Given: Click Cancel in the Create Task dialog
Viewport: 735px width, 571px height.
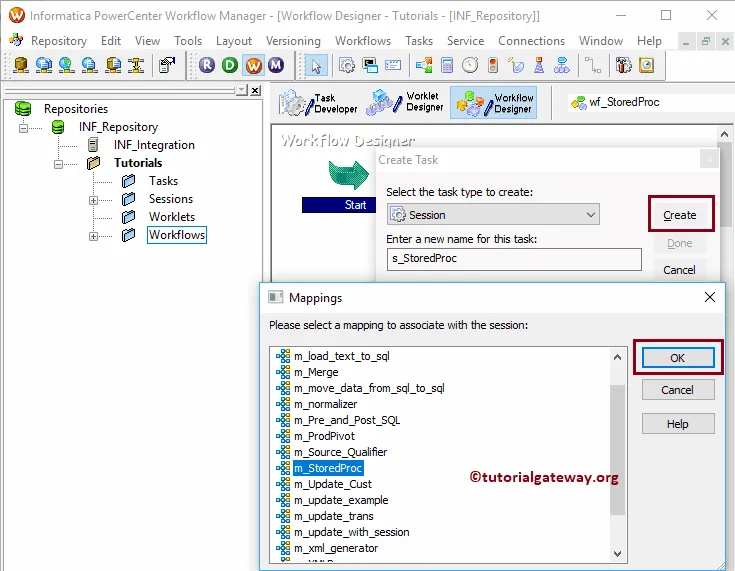Looking at the screenshot, I should pos(679,270).
